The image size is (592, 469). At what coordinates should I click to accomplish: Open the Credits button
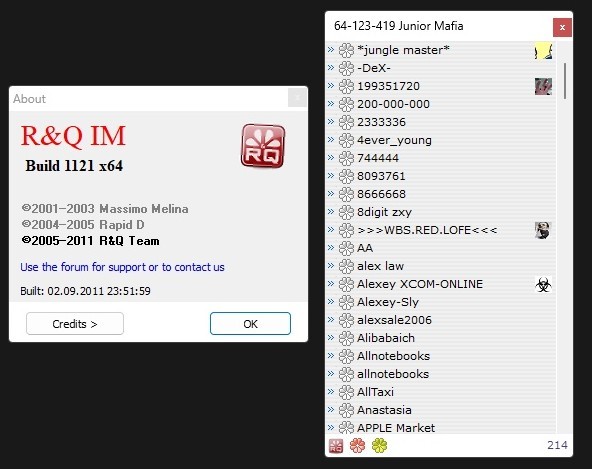click(75, 324)
